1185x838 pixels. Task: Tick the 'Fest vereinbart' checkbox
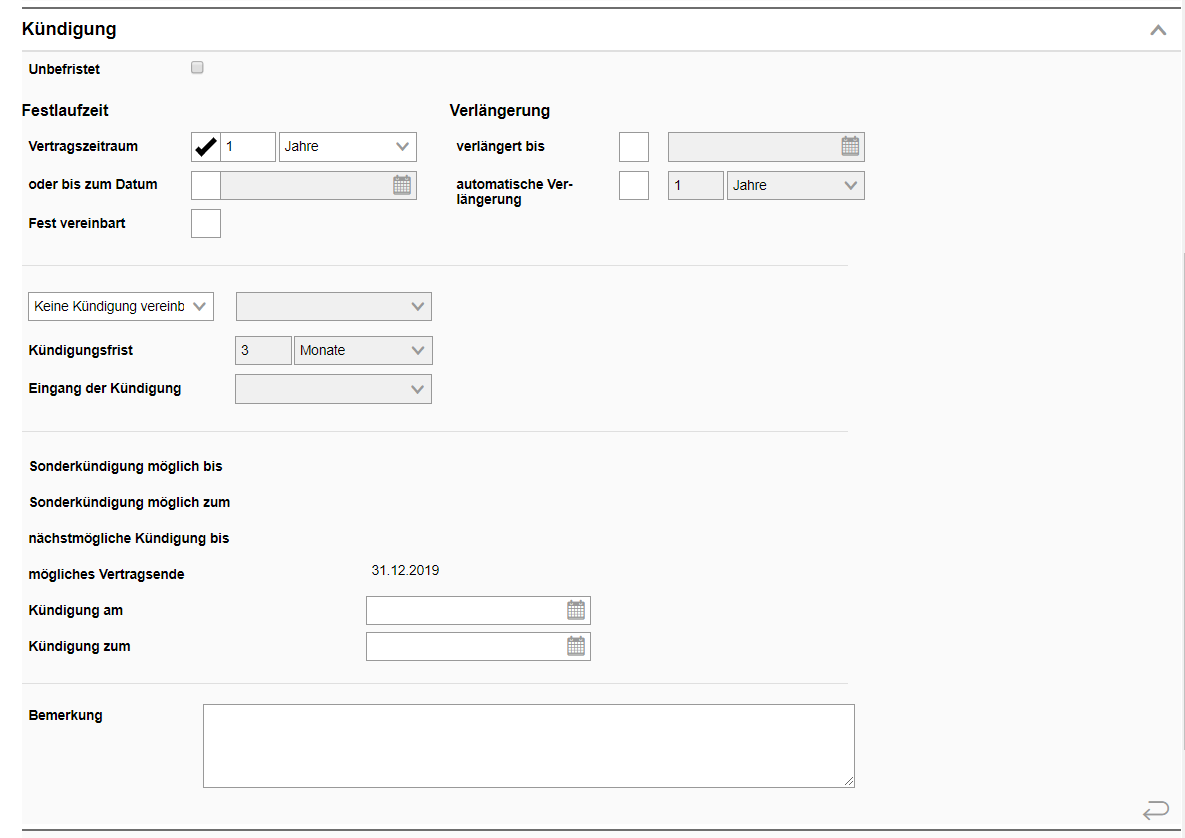coord(205,223)
